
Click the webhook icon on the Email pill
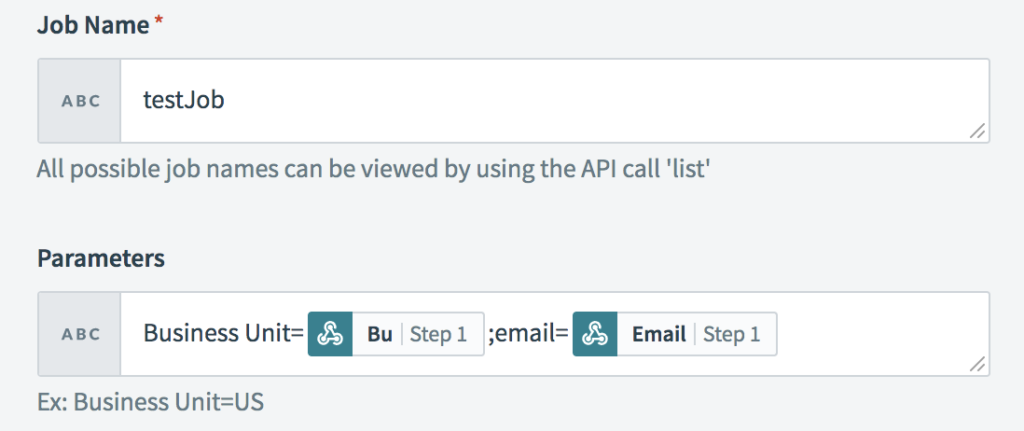pos(595,334)
